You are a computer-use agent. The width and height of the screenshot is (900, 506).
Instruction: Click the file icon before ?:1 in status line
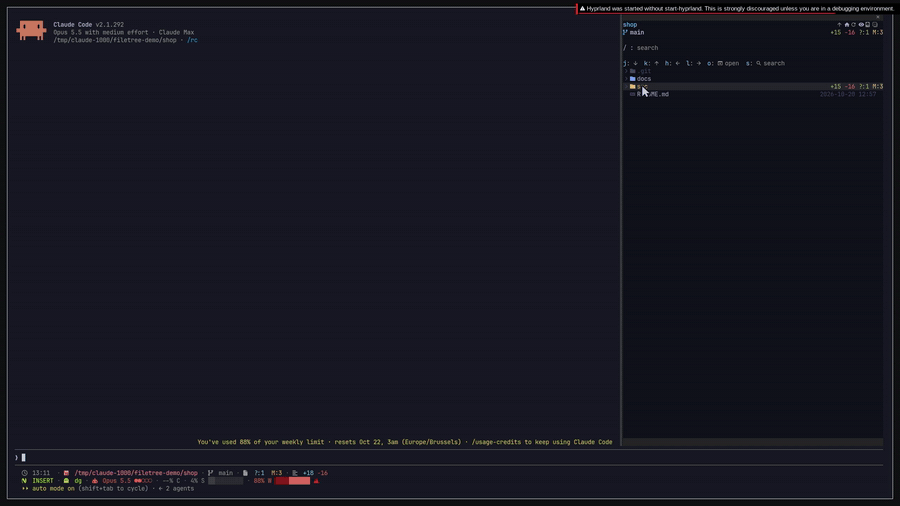click(x=245, y=473)
